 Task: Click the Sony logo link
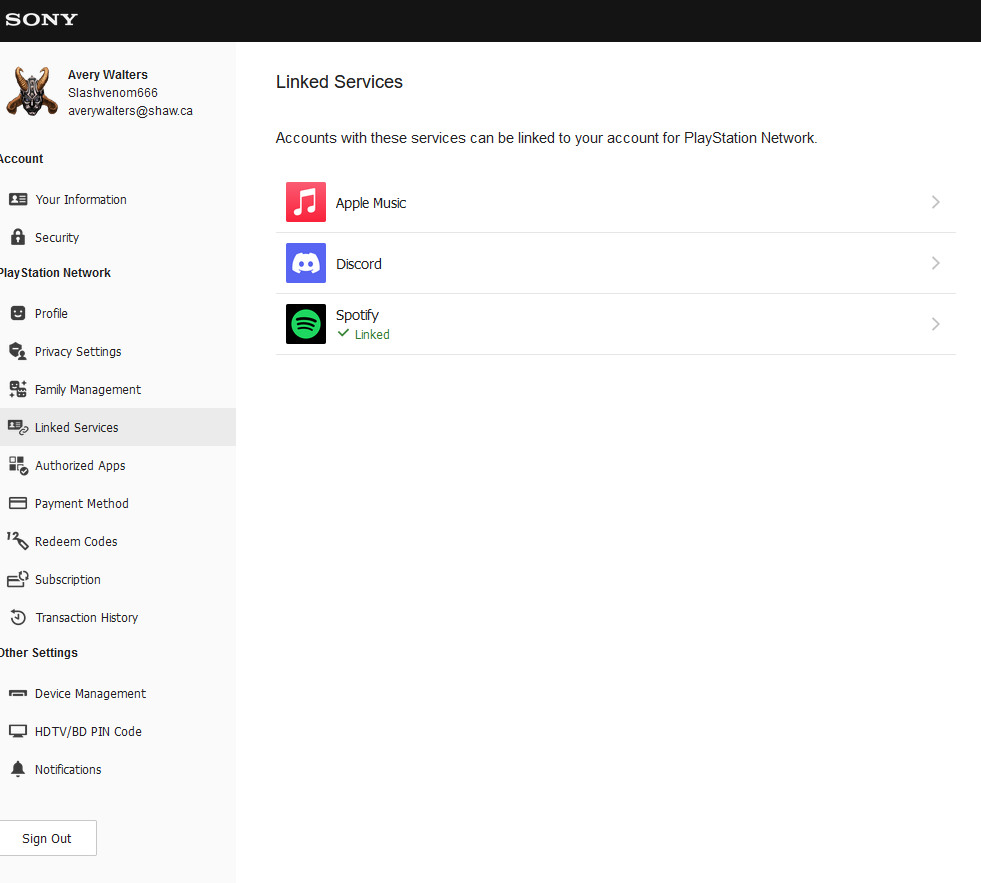click(x=41, y=19)
